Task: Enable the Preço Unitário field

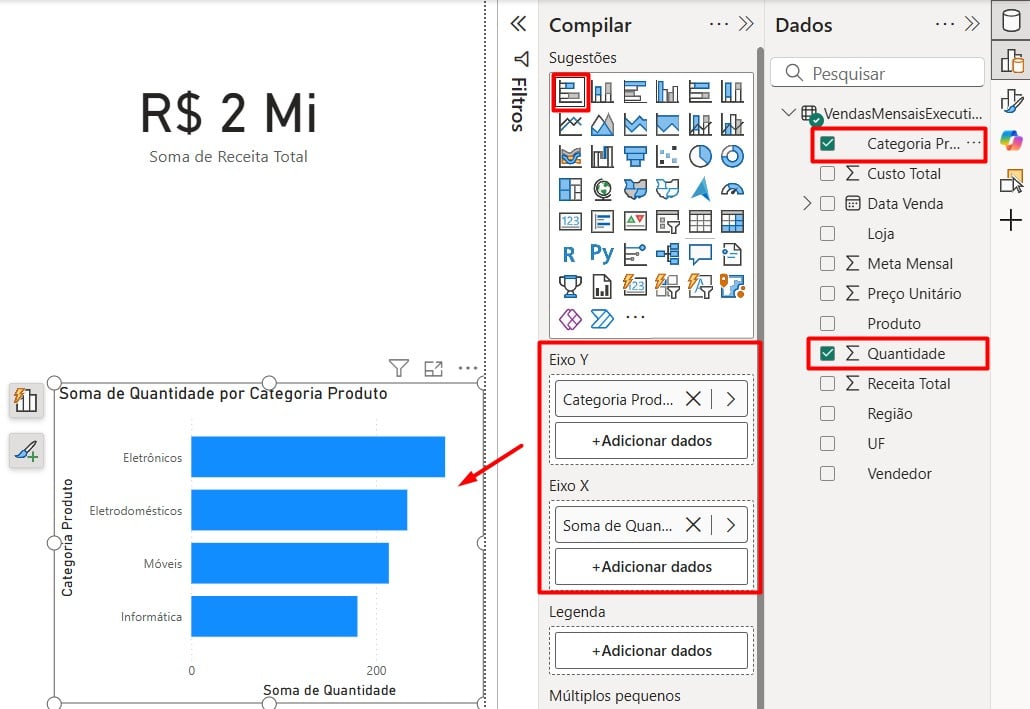Action: pos(828,294)
